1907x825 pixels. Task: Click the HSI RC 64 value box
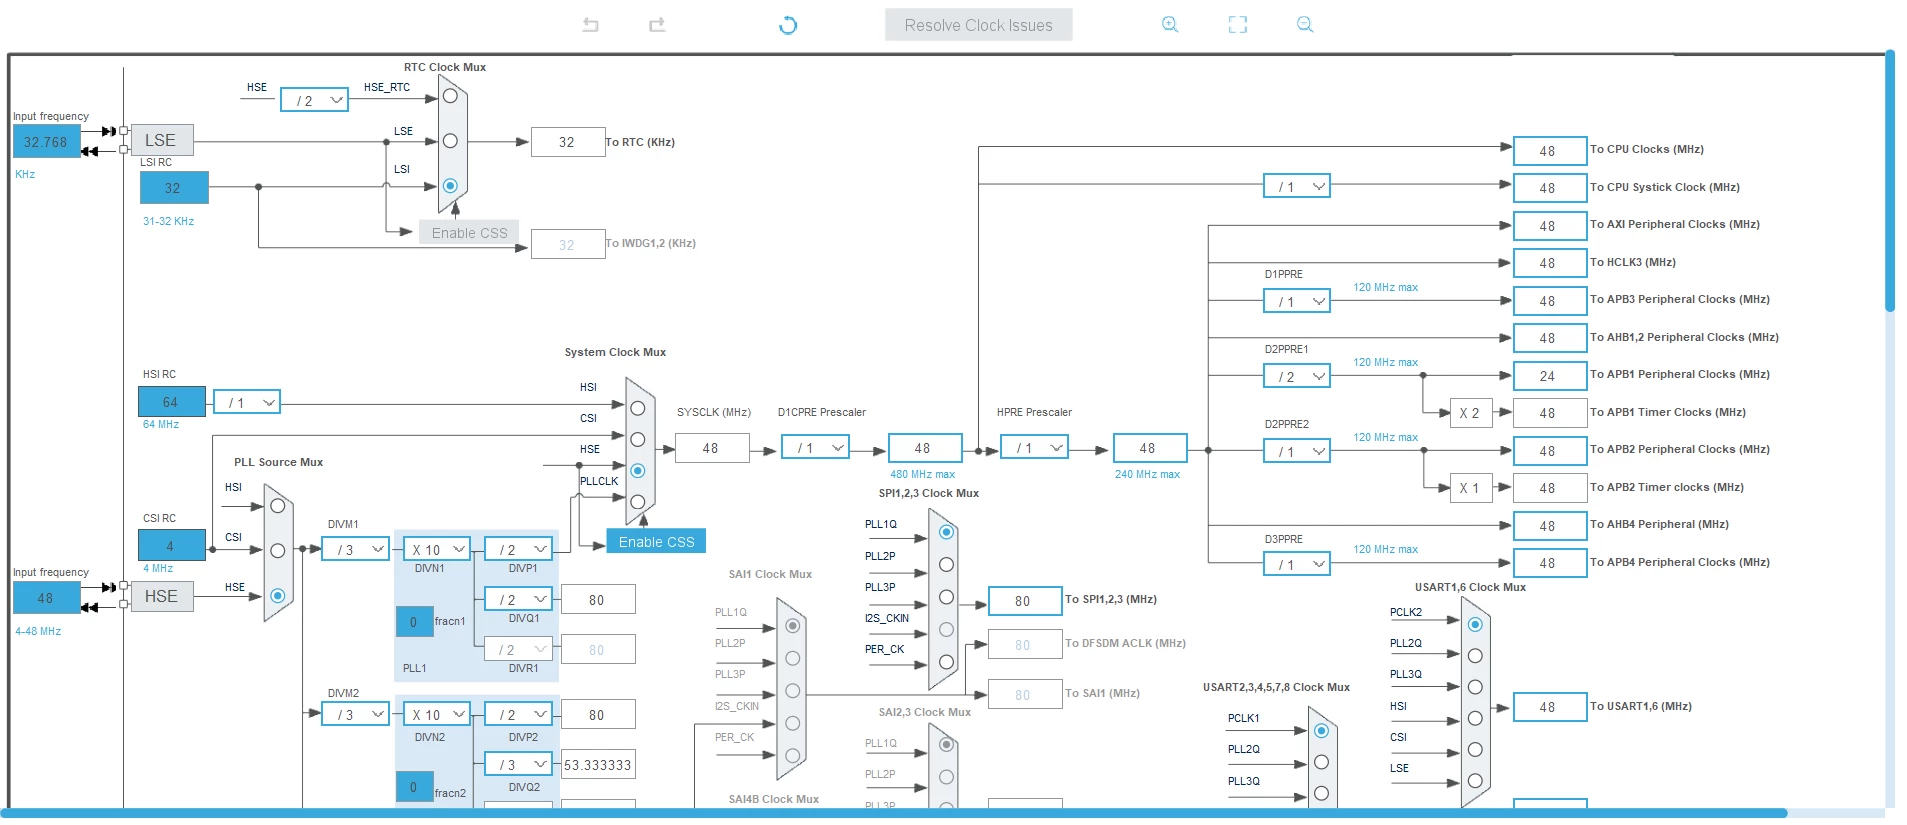pyautogui.click(x=172, y=402)
